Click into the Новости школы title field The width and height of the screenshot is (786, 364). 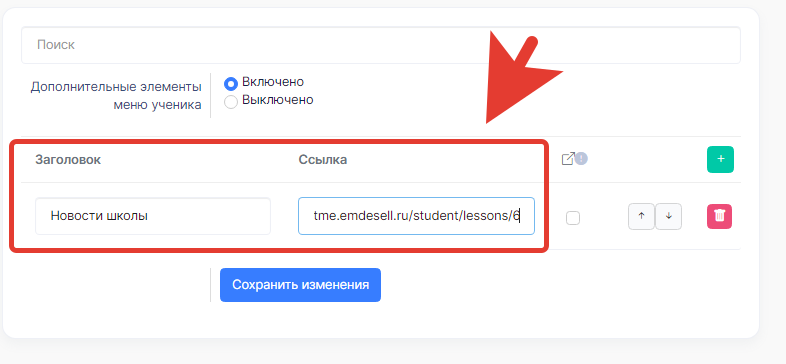coord(153,216)
